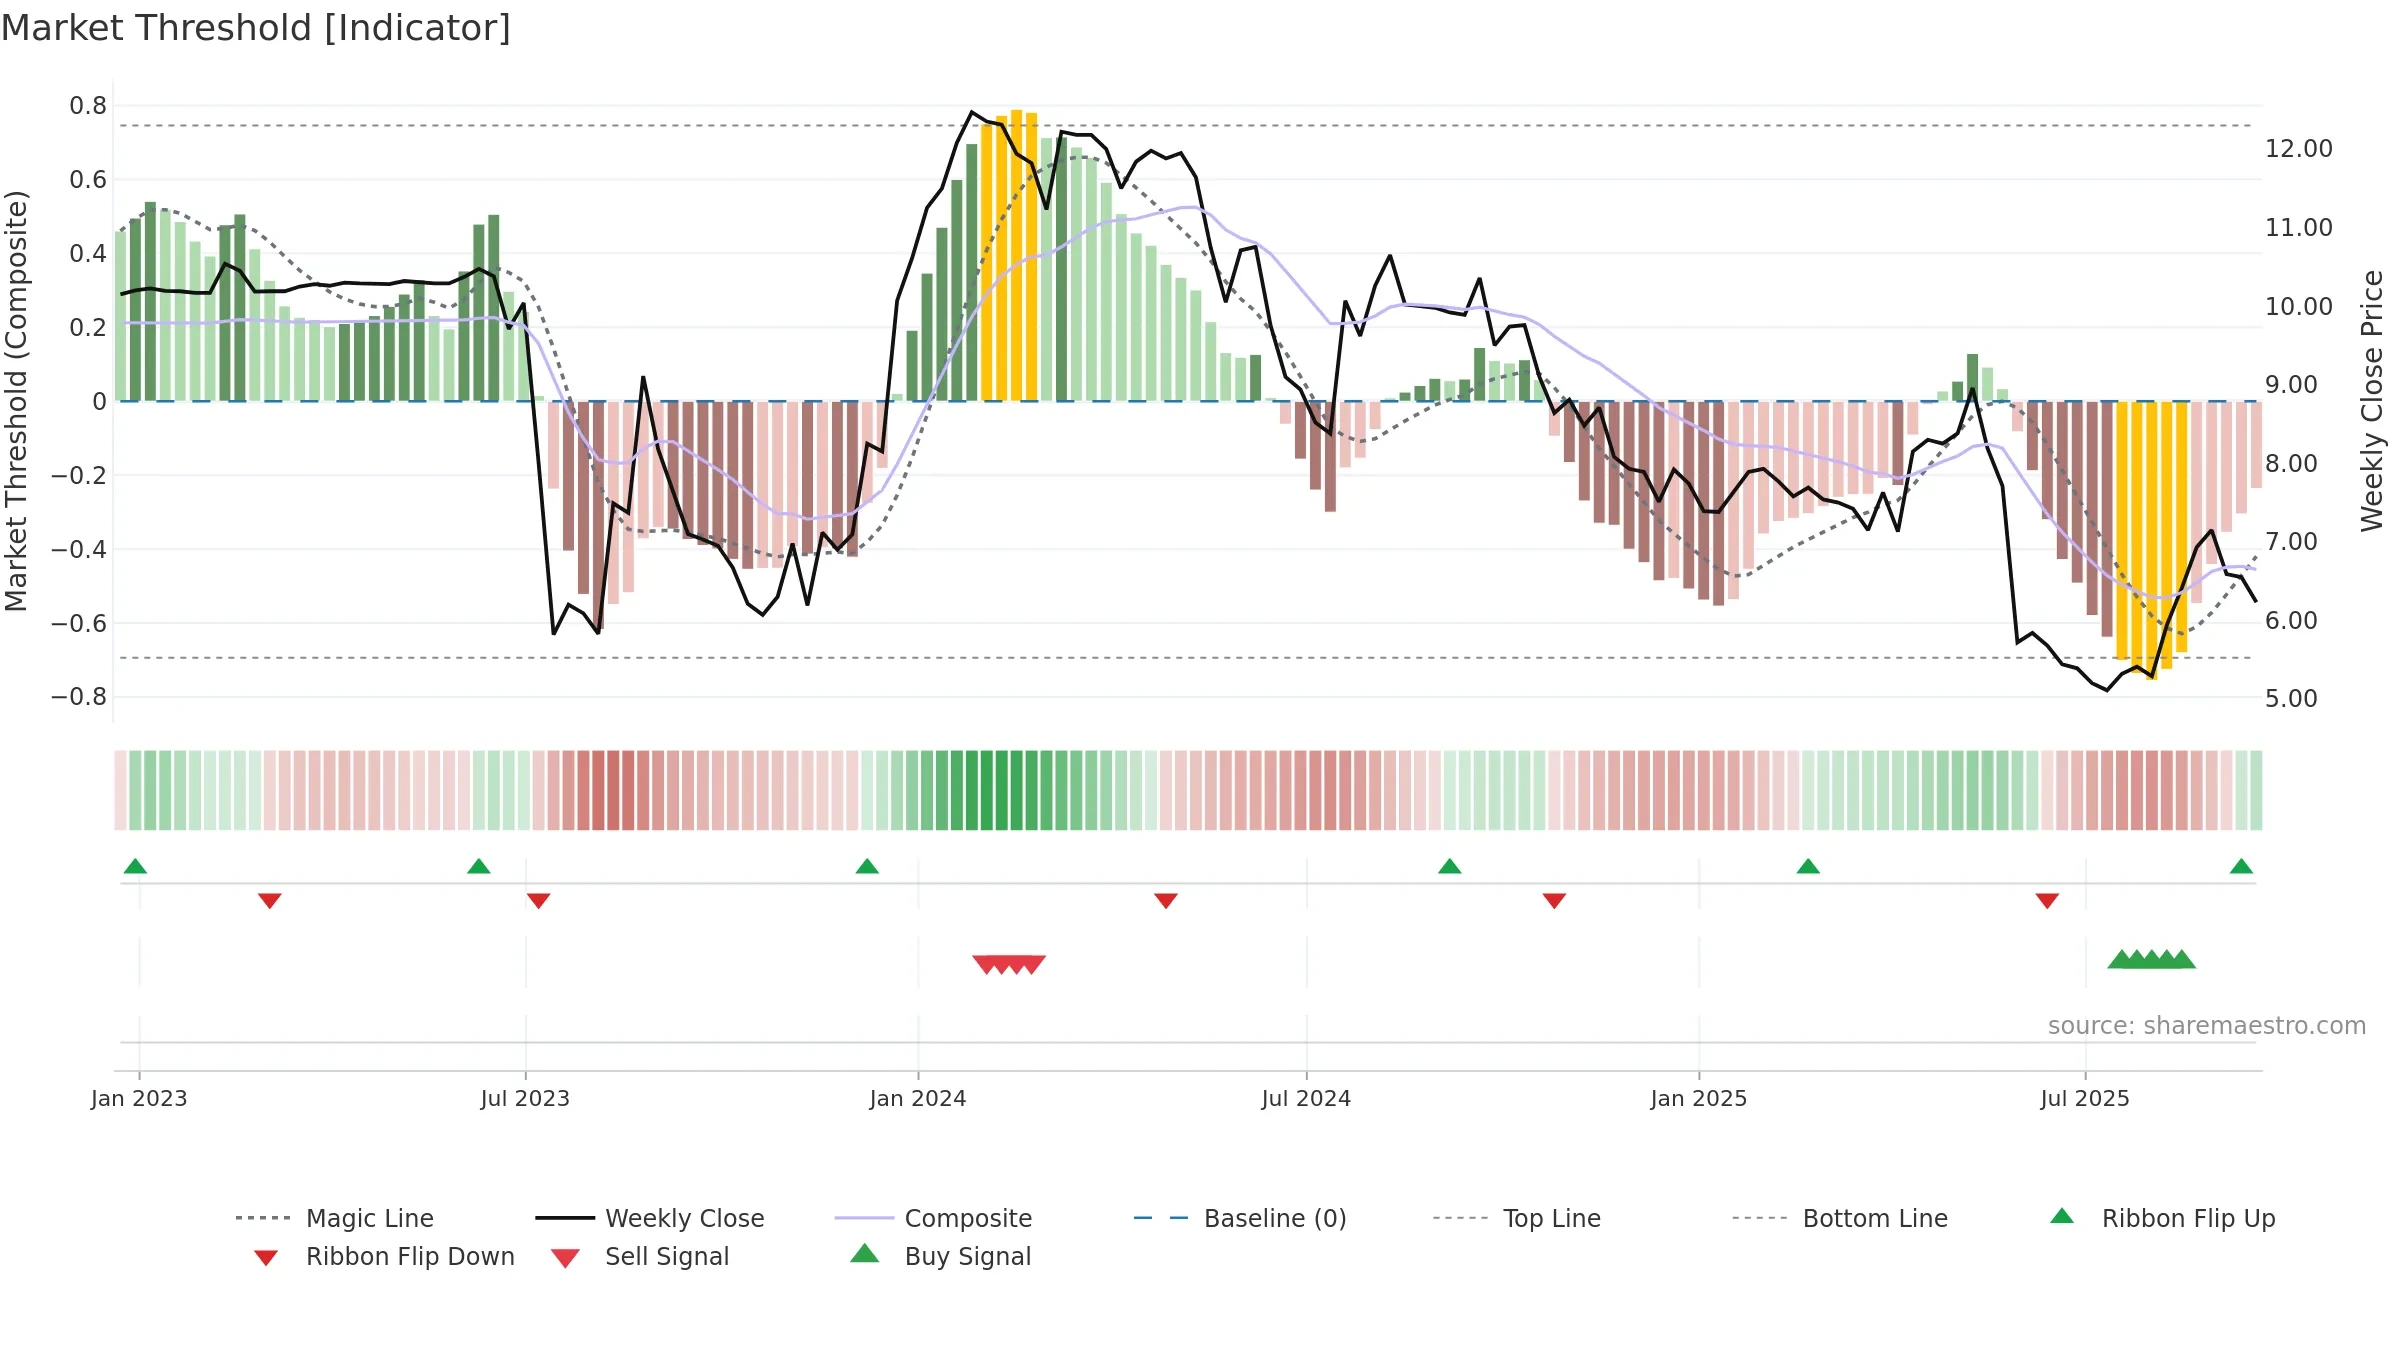Click the Weekly Close Price axis title
The height and width of the screenshot is (1350, 2400).
[x=2372, y=400]
